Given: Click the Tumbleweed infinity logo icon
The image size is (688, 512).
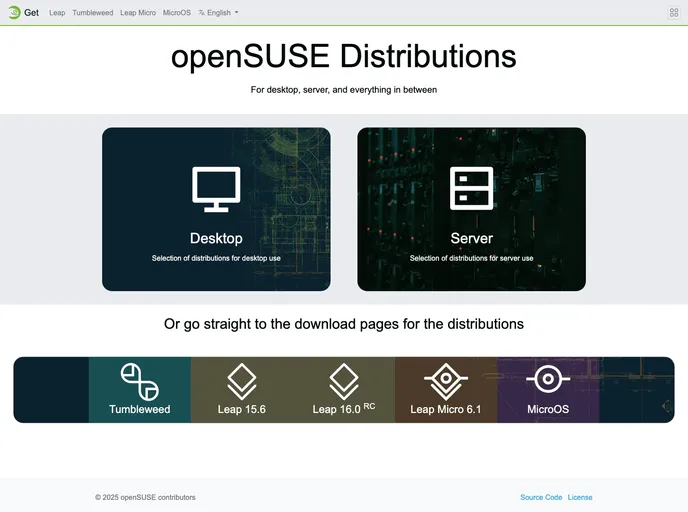Looking at the screenshot, I should 140,381.
